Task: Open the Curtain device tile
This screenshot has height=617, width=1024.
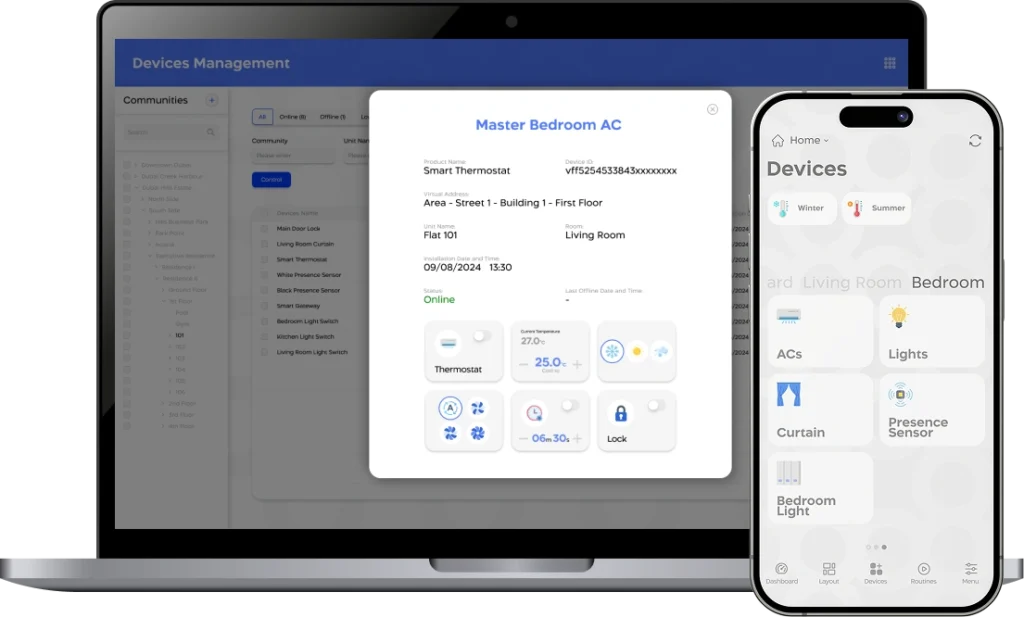Action: tap(820, 410)
